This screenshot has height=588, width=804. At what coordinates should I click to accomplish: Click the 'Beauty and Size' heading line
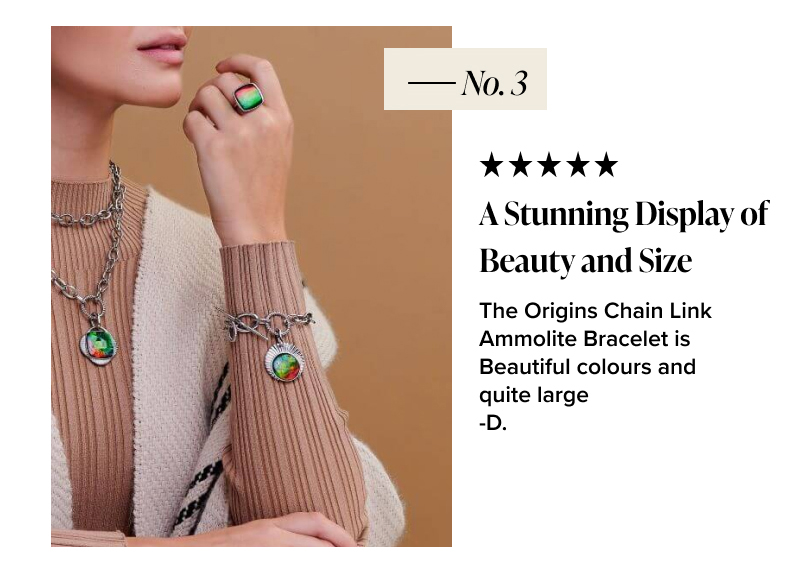tap(586, 261)
